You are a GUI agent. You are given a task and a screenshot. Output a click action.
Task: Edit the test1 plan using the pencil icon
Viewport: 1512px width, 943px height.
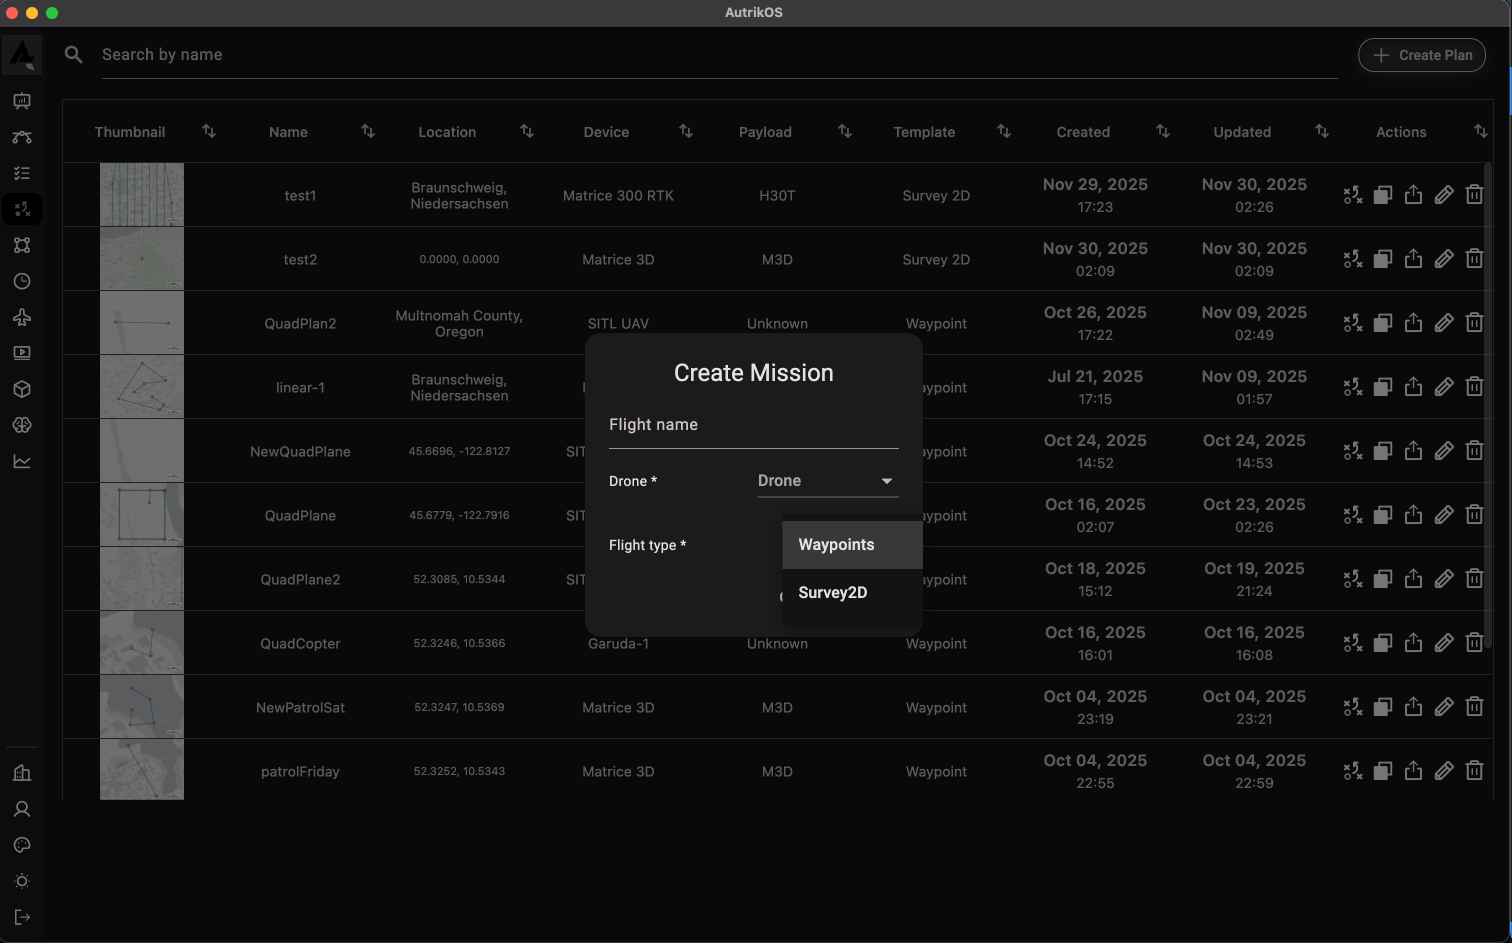[x=1443, y=194]
